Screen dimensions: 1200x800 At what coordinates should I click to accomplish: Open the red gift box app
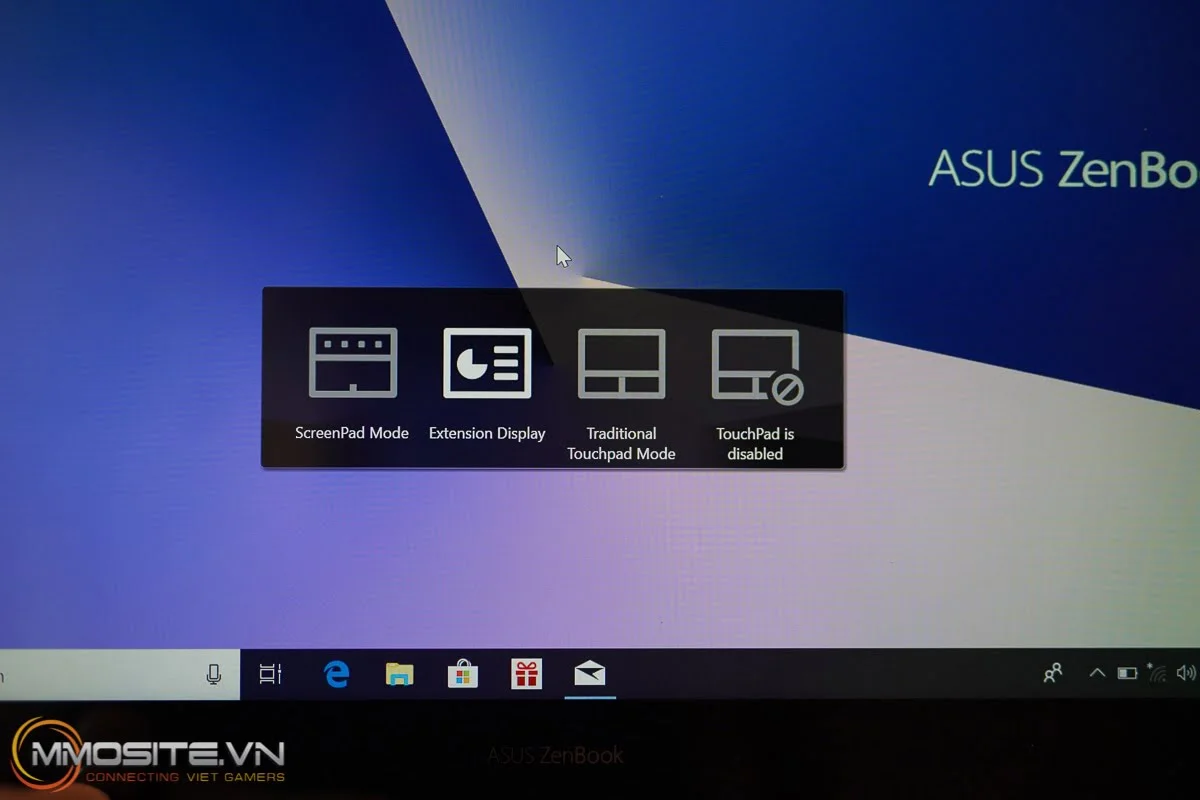[x=526, y=674]
